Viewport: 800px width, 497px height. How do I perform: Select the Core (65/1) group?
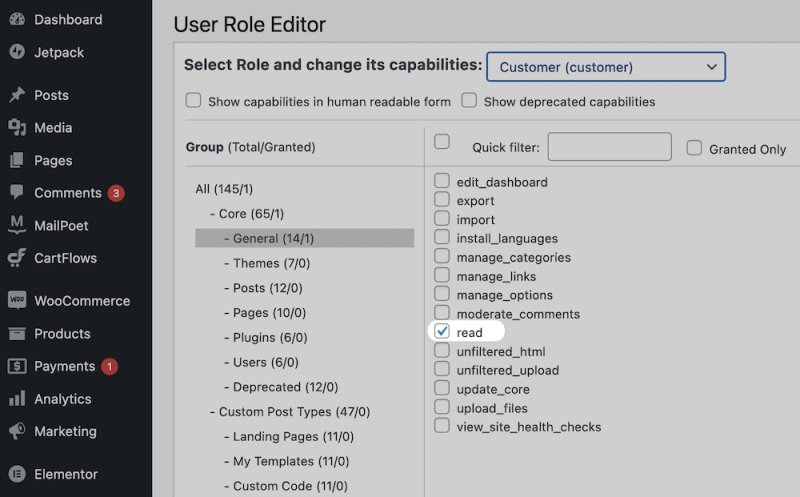[x=247, y=214]
